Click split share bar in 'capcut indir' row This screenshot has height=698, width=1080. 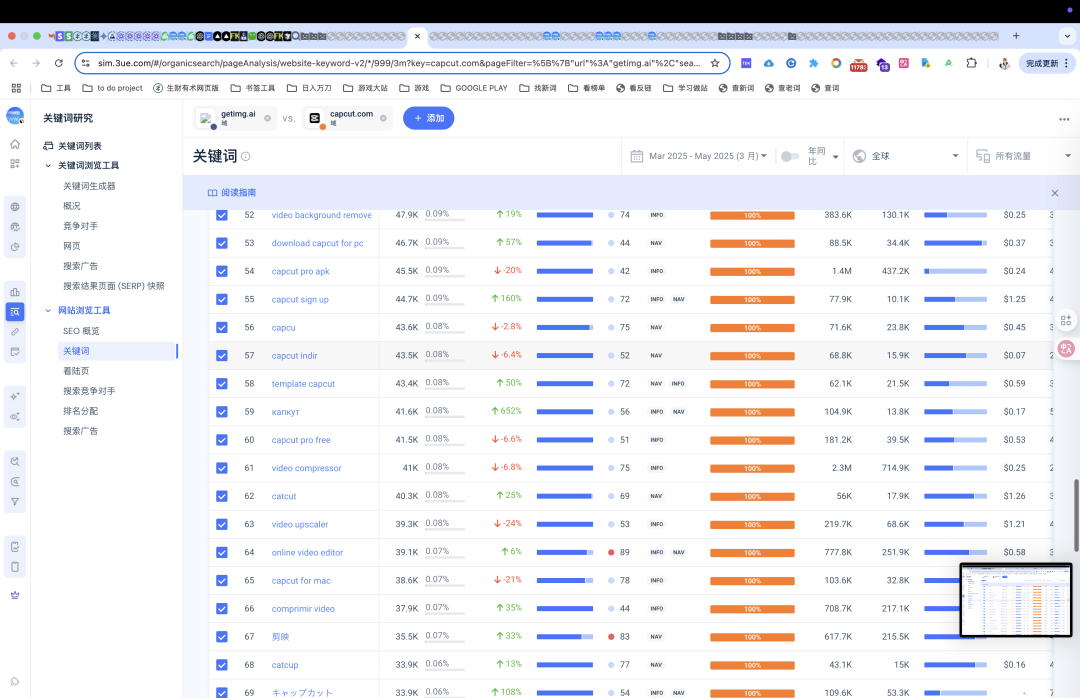[x=955, y=356]
